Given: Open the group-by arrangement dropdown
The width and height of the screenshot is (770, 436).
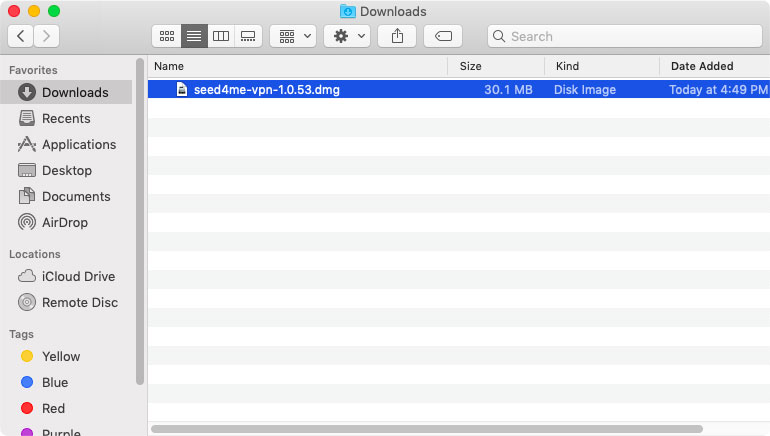Looking at the screenshot, I should click(293, 36).
